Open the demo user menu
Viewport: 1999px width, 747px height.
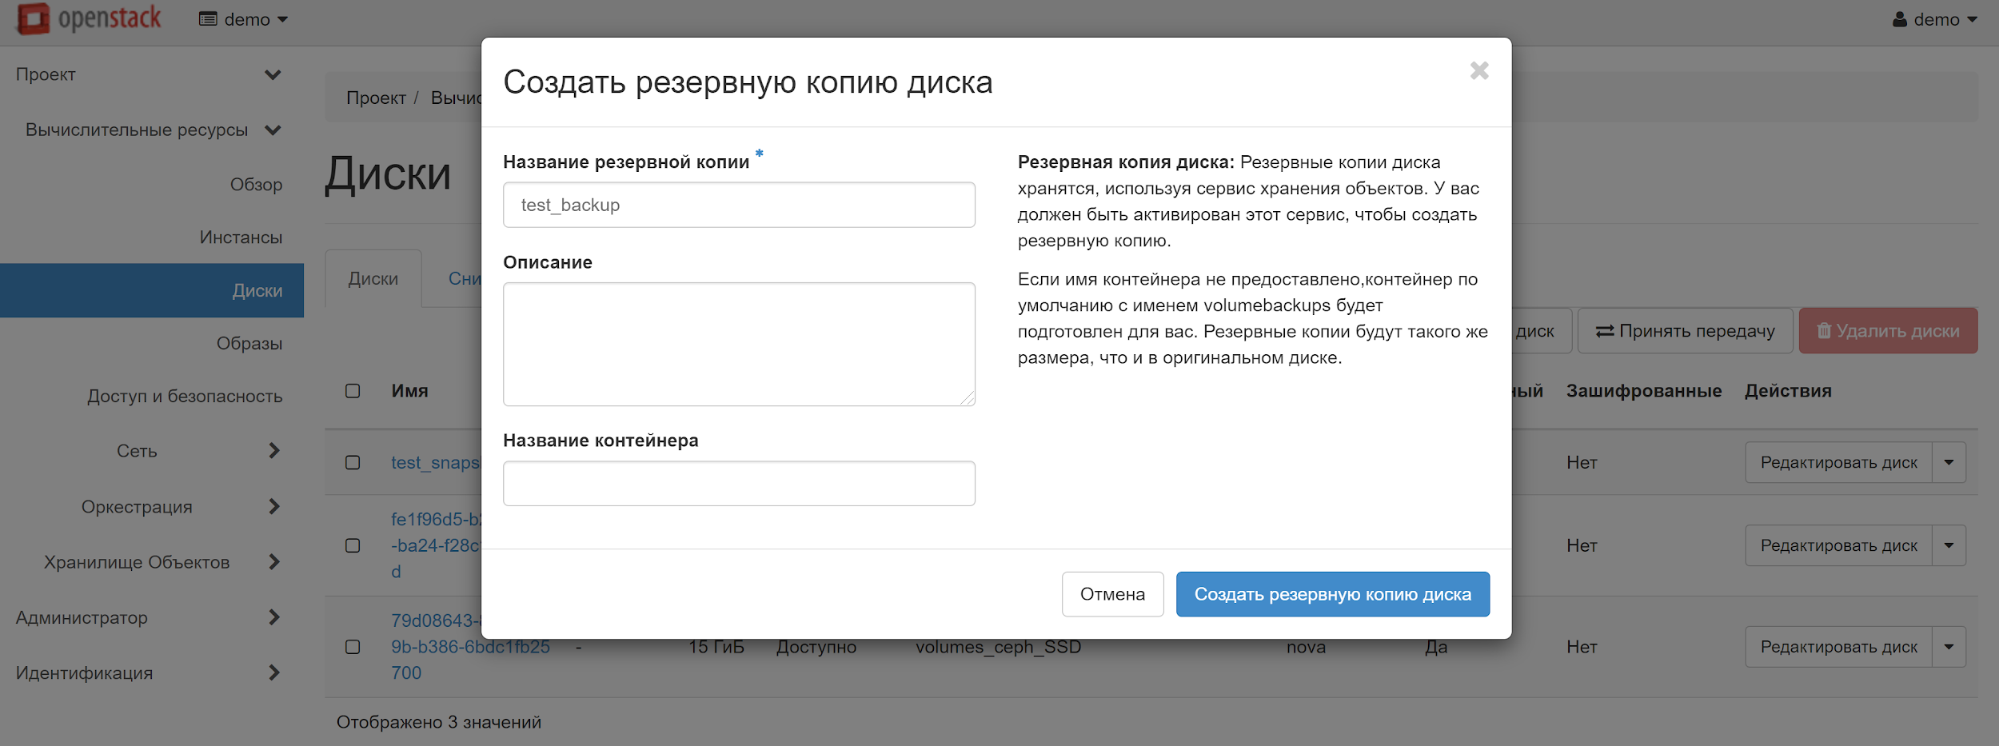point(1934,19)
